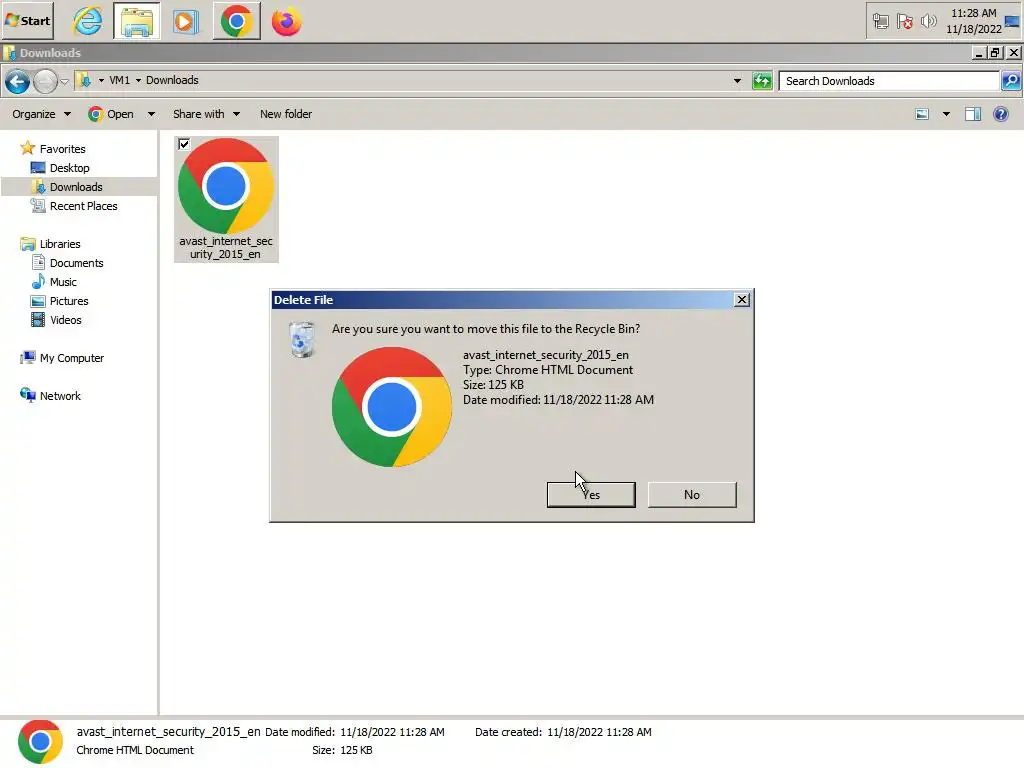
Task: Open Windows Explorer taskbar icon
Action: click(x=136, y=21)
